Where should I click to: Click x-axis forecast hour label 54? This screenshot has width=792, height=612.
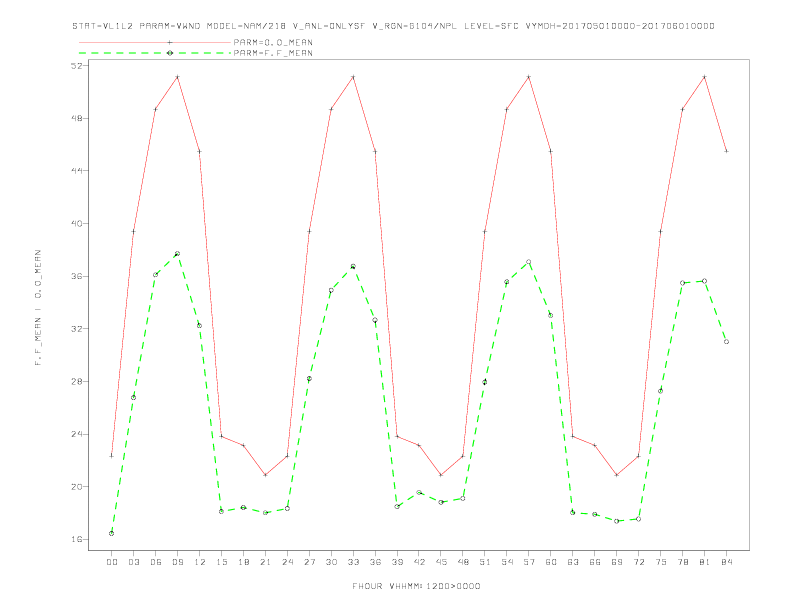coord(507,562)
